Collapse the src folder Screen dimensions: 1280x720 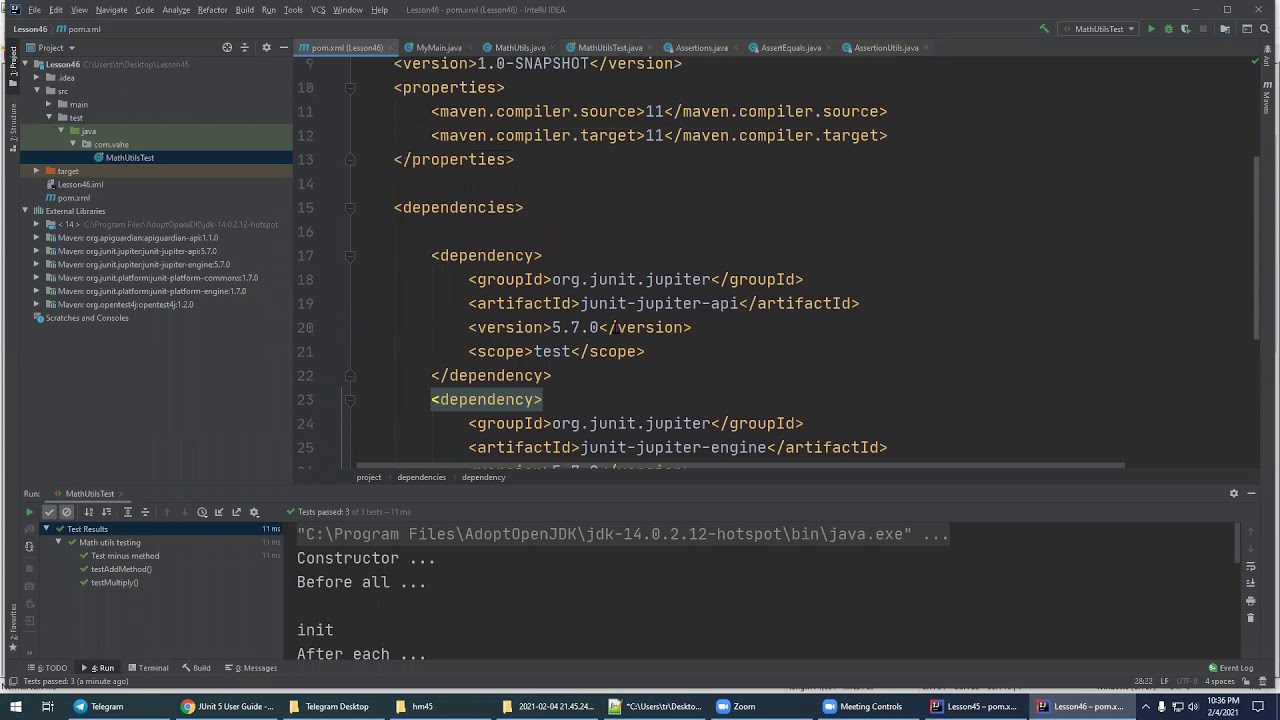click(x=37, y=91)
